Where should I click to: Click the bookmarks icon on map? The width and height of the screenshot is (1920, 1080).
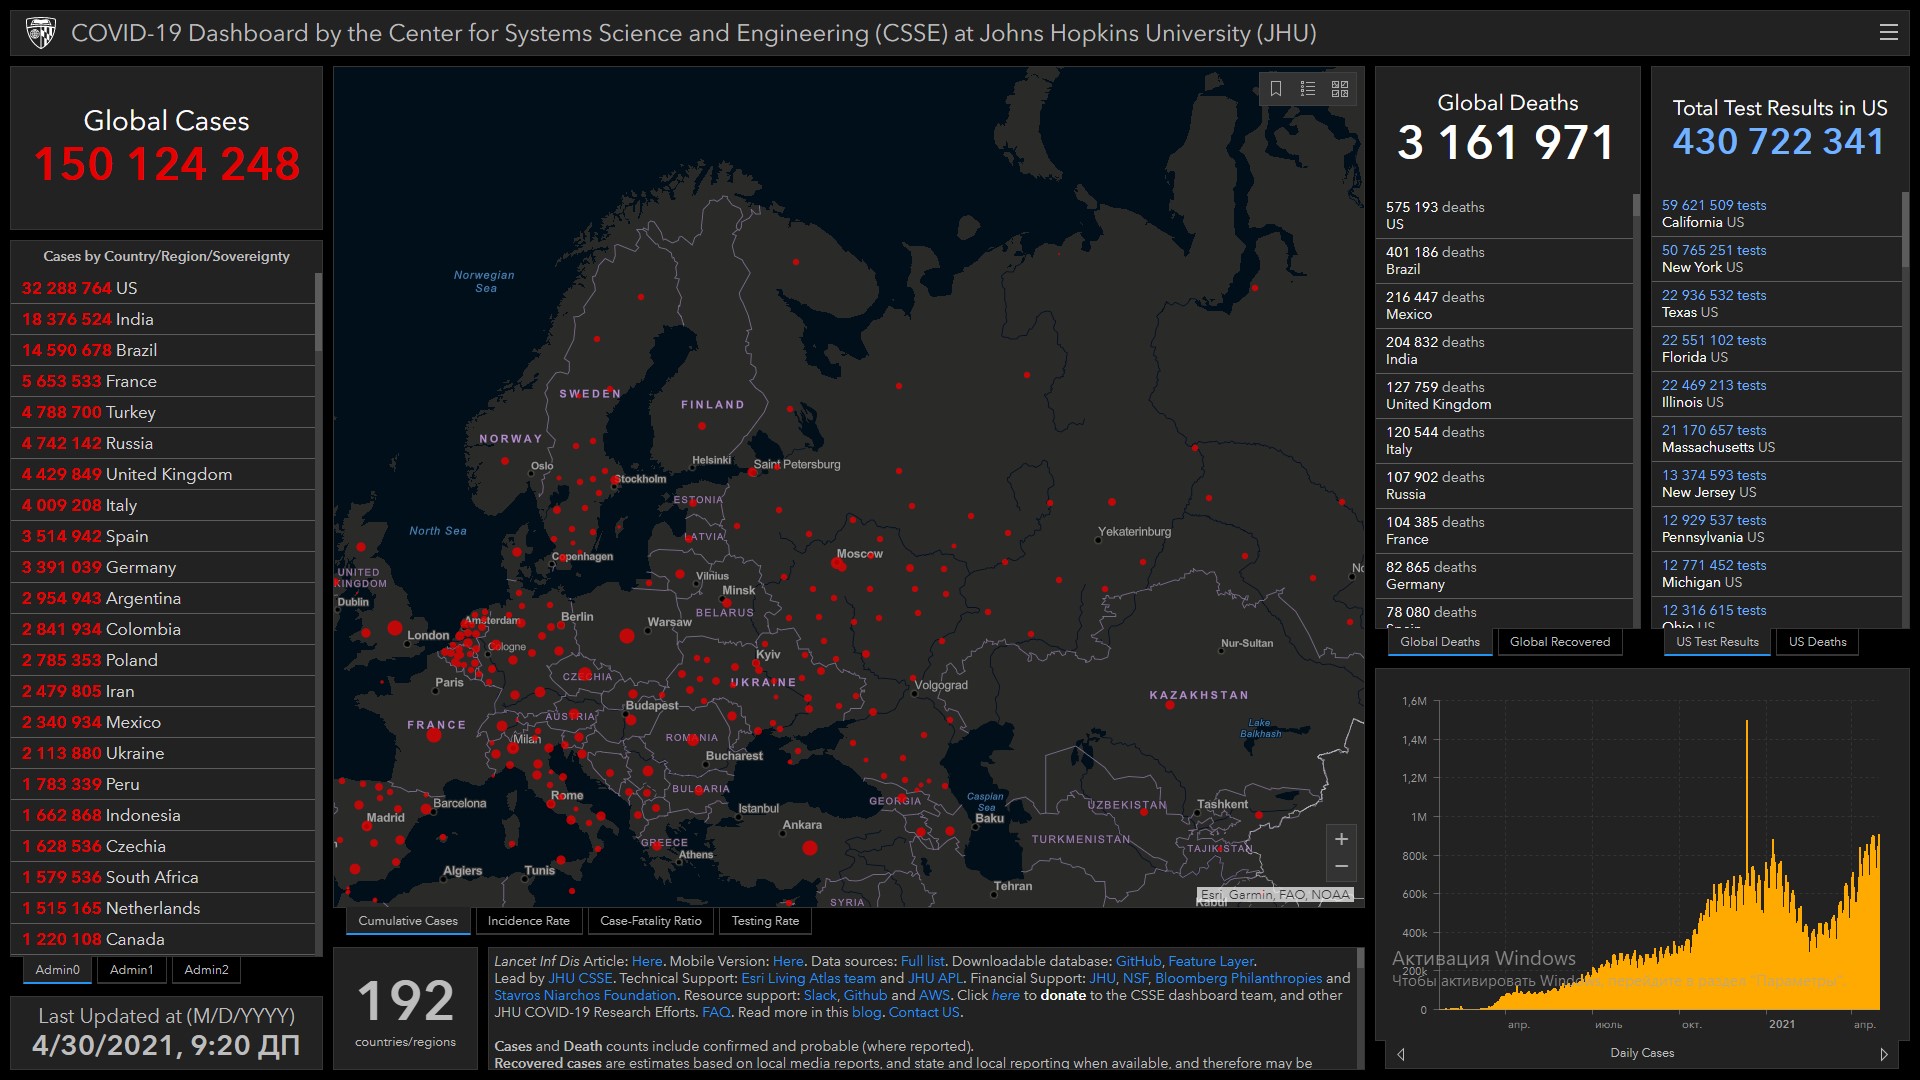click(1276, 89)
